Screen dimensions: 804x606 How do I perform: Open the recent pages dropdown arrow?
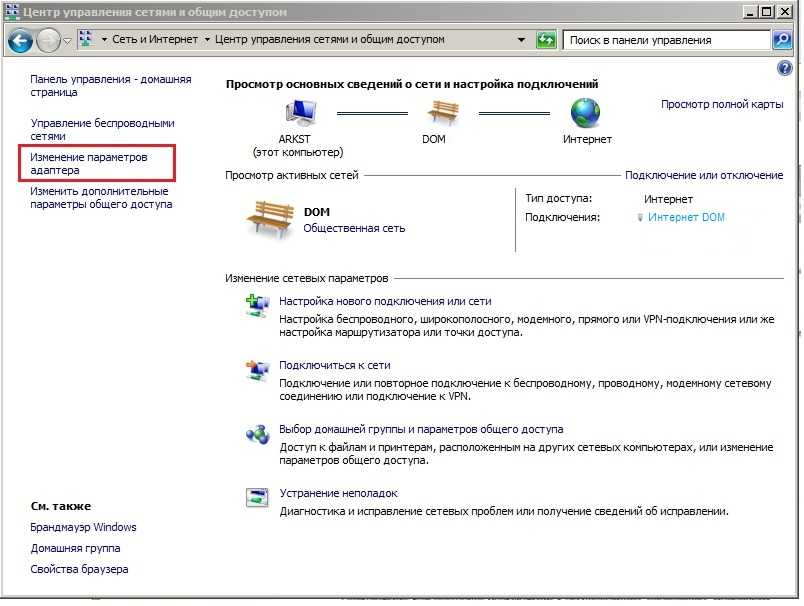point(67,40)
